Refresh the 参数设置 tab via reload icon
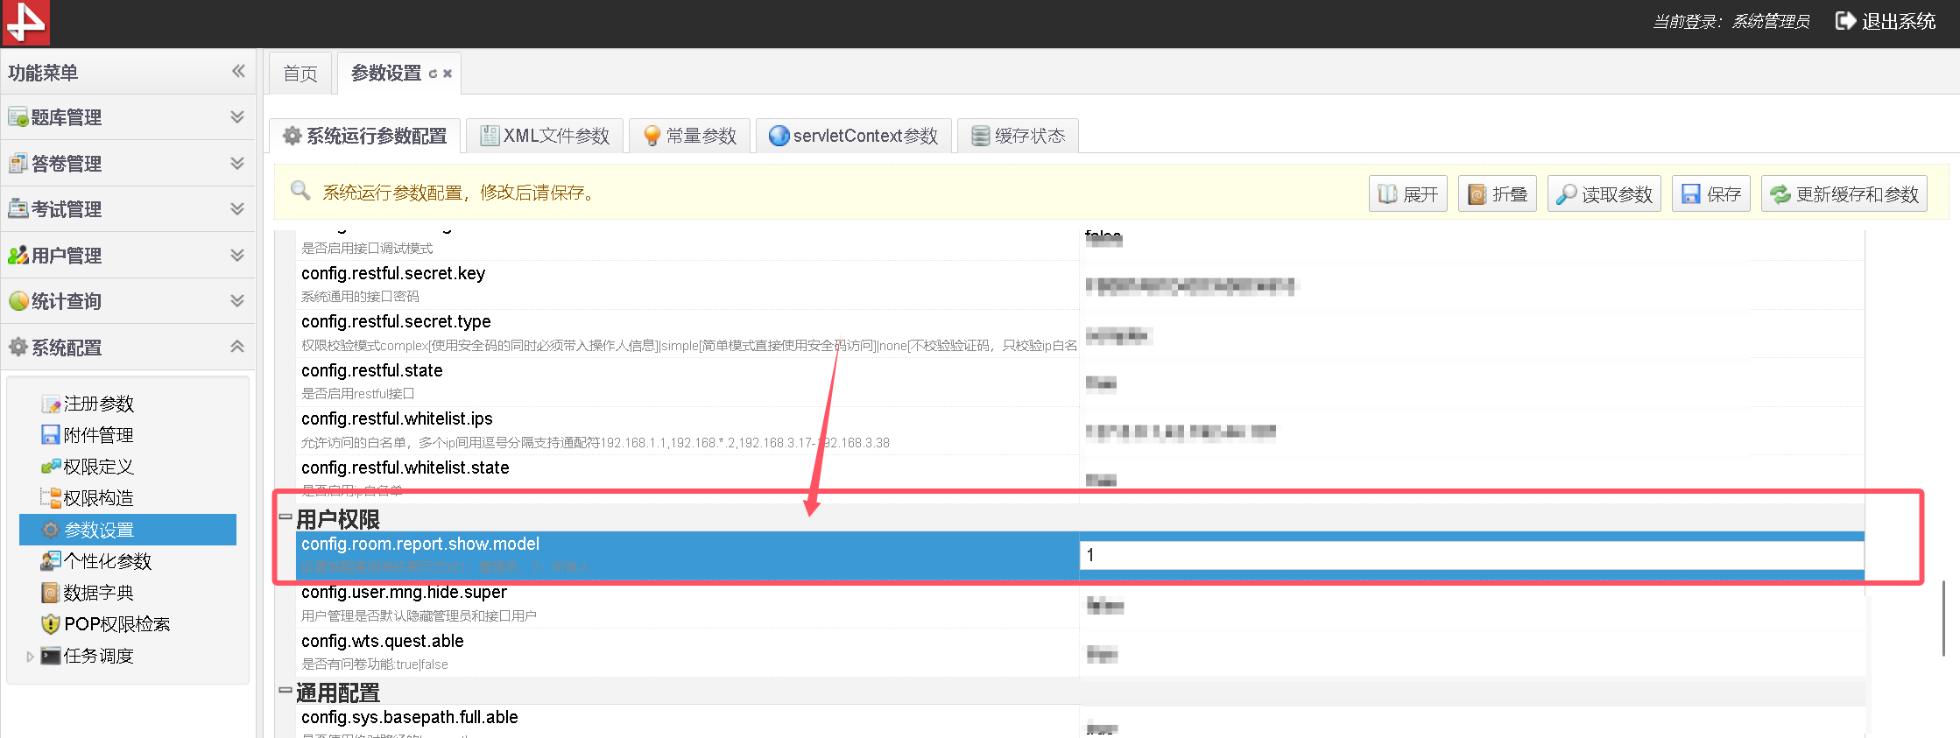The width and height of the screenshot is (1960, 738). (433, 74)
